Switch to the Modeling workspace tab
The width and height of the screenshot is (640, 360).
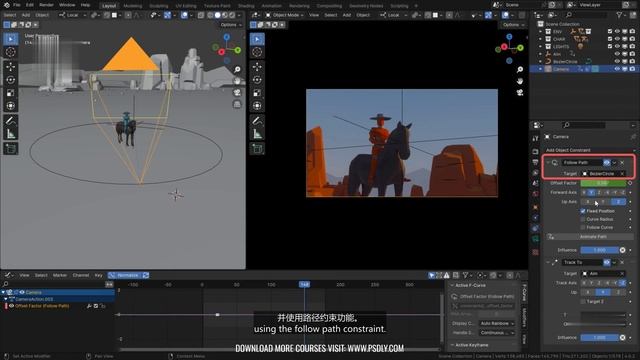[x=133, y=6]
